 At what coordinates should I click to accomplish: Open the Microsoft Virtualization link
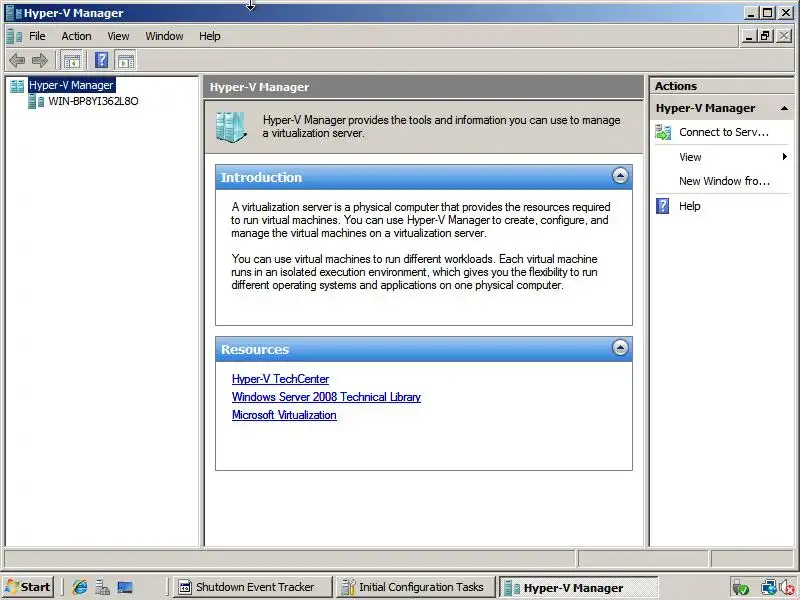coord(284,415)
